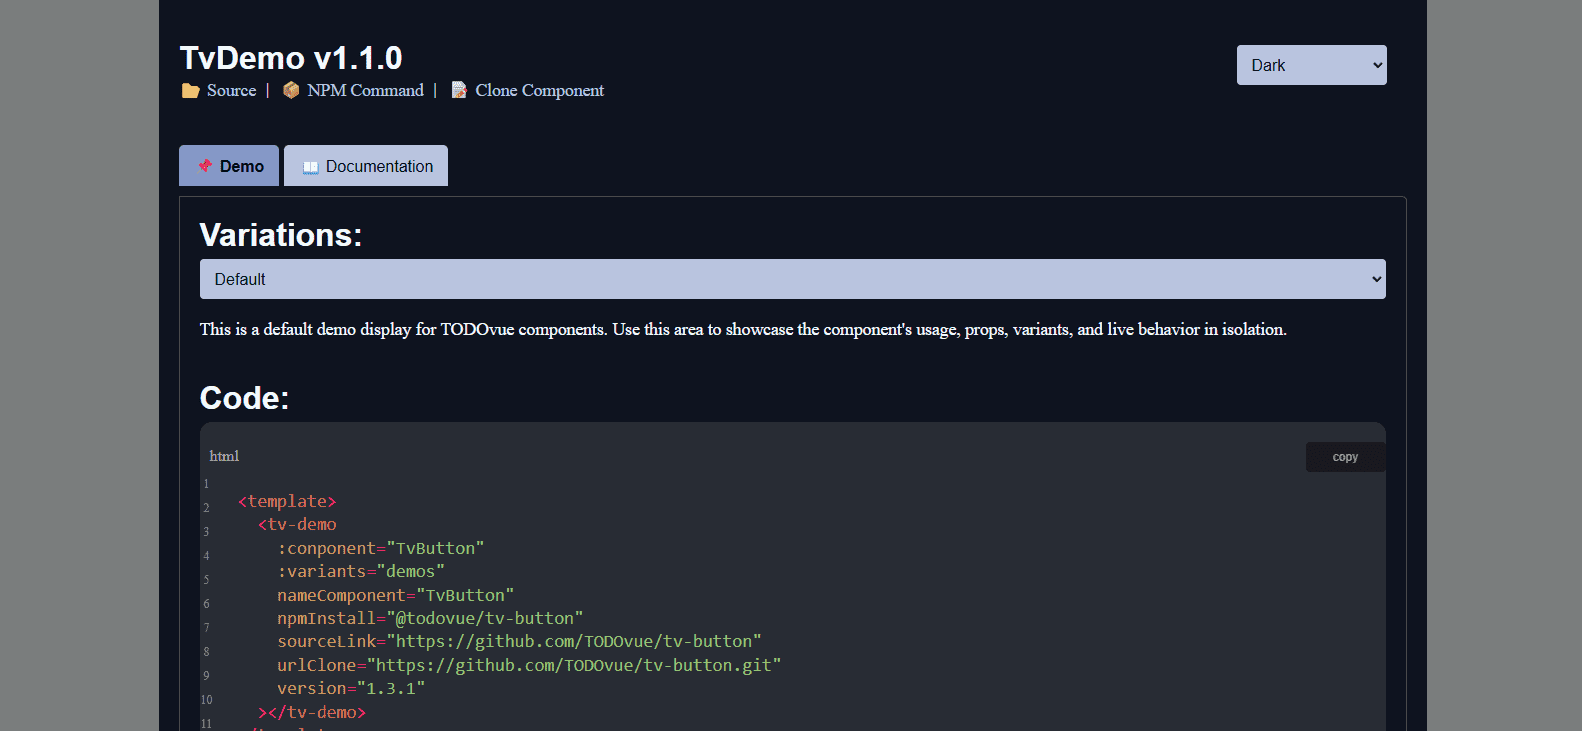Screen dimensions: 1582x731
Task: Click the book icon on the Documentation tab
Action: coord(310,167)
